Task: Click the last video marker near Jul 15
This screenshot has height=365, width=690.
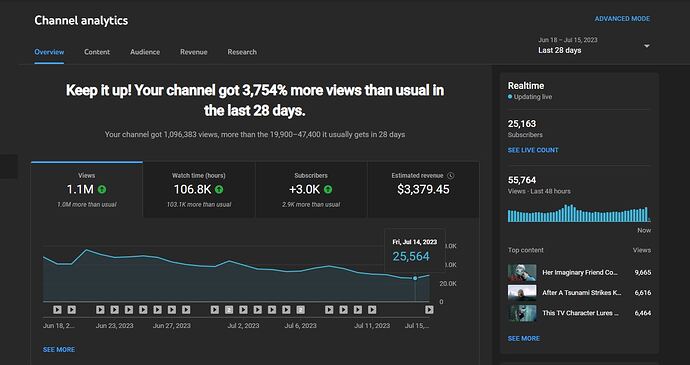Action: (x=429, y=310)
